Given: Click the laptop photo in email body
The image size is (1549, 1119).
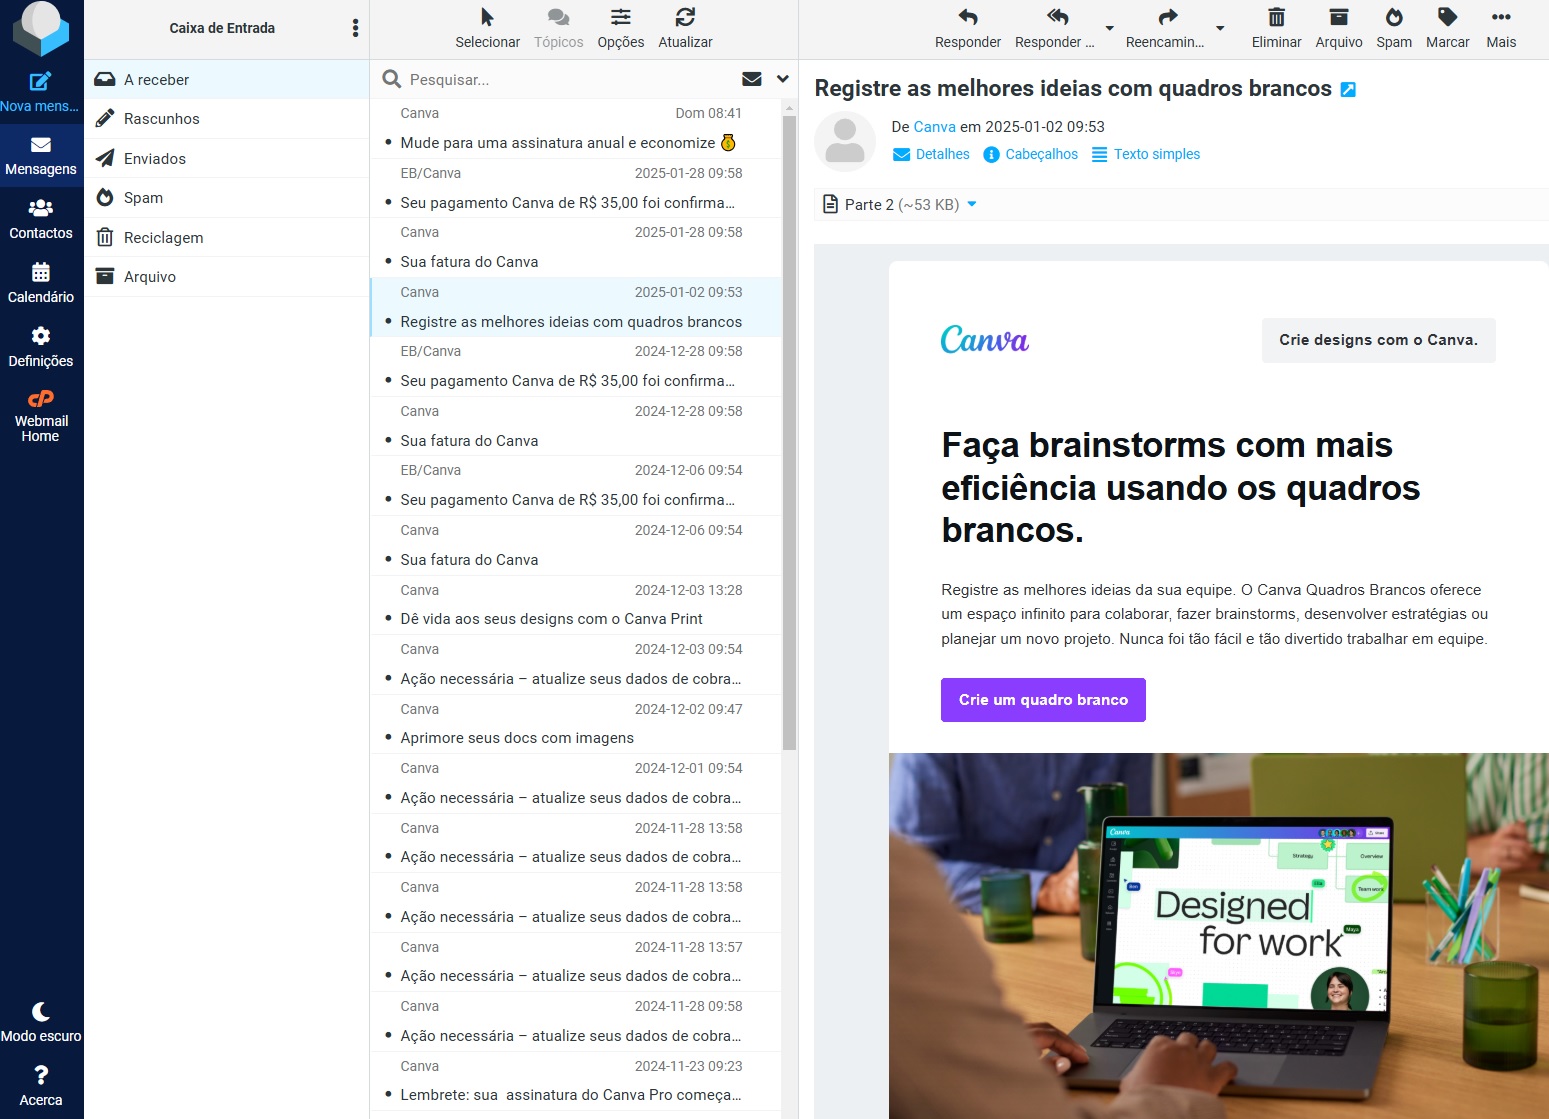Looking at the screenshot, I should [1219, 935].
